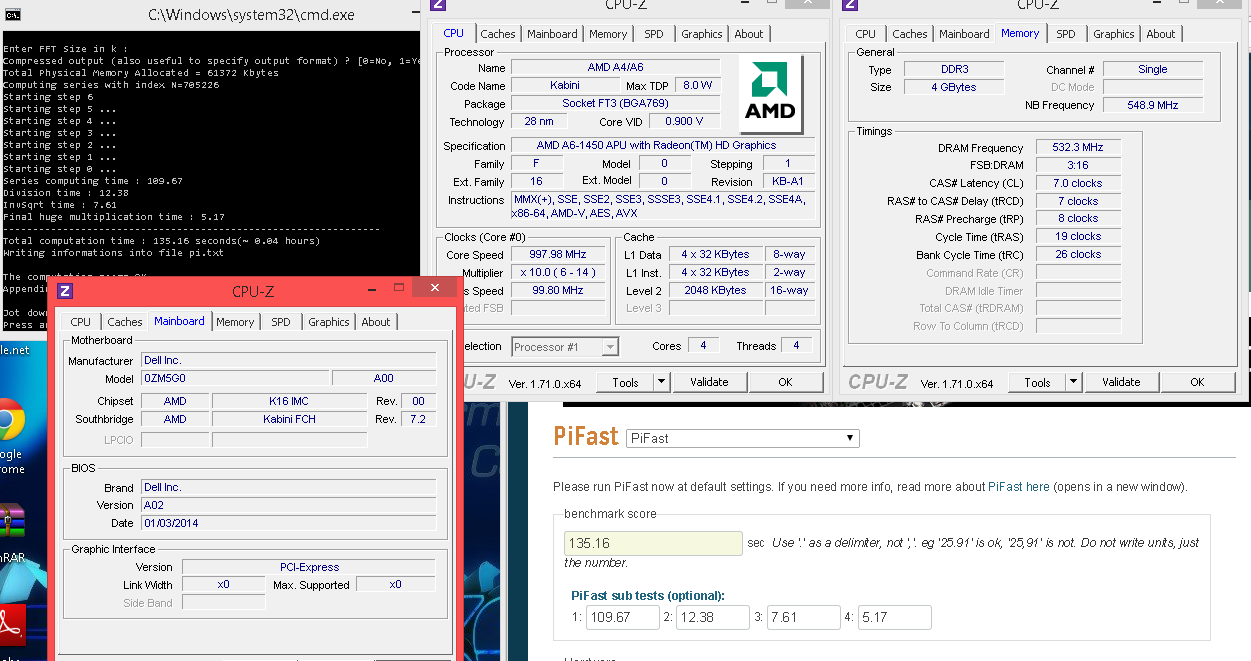Follow the 'PiFast here' link
The width and height of the screenshot is (1251, 661).
(x=1019, y=487)
